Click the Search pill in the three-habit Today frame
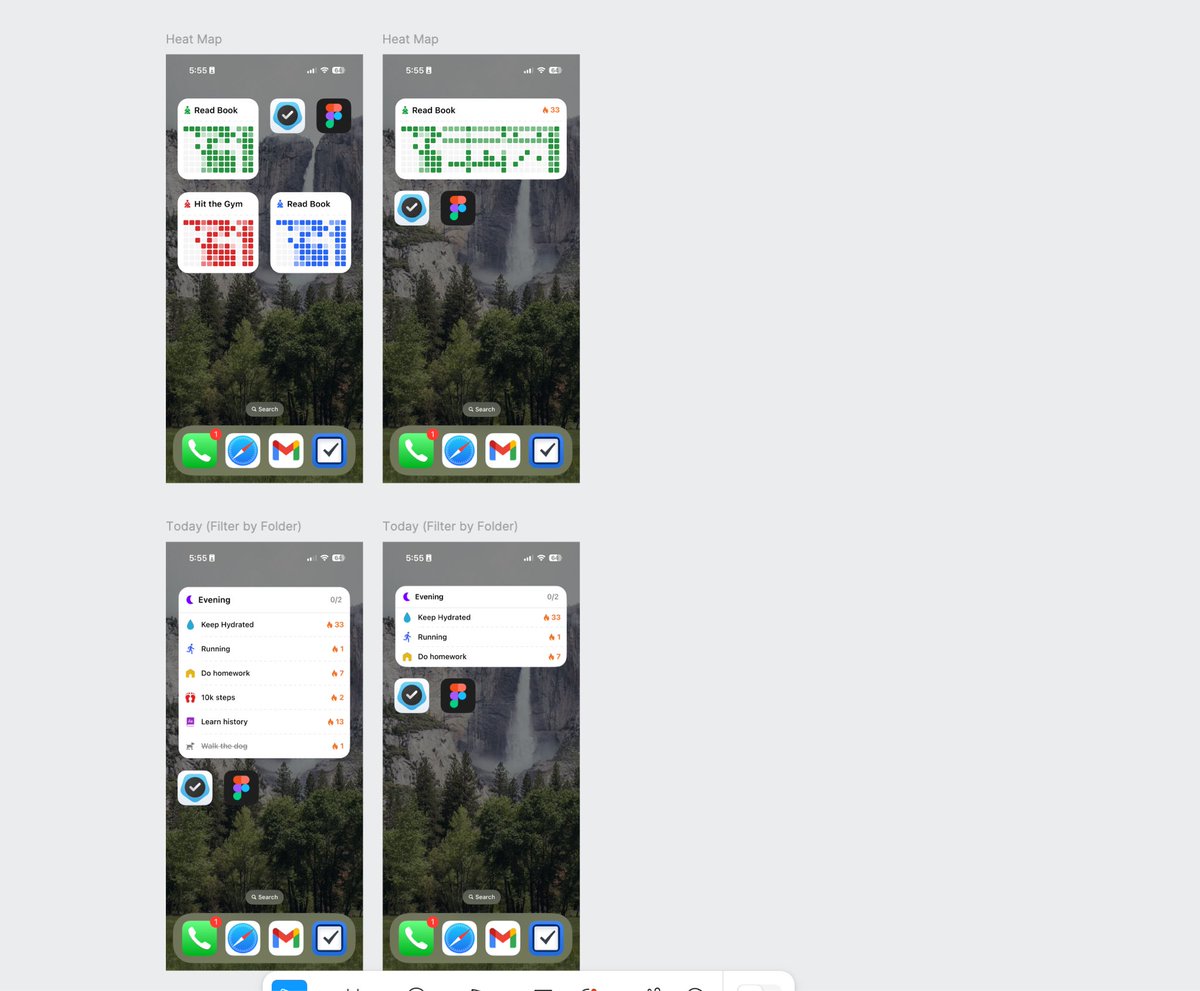Image resolution: width=1200 pixels, height=991 pixels. click(482, 897)
